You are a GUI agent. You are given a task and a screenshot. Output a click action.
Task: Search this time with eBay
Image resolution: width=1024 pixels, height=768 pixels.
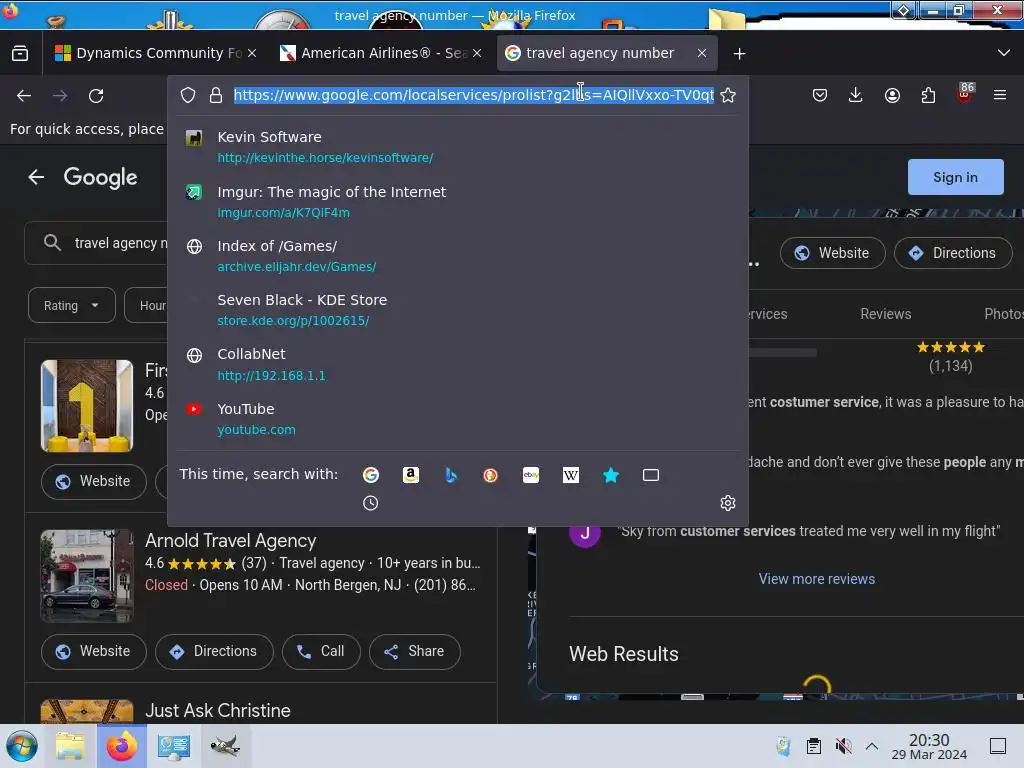pos(531,475)
